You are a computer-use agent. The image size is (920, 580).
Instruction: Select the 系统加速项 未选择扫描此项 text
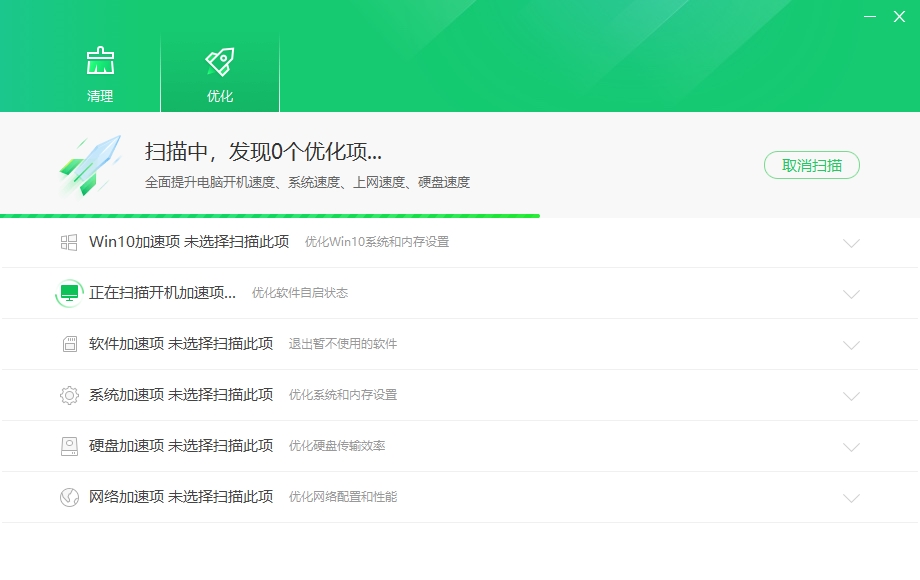tap(181, 395)
